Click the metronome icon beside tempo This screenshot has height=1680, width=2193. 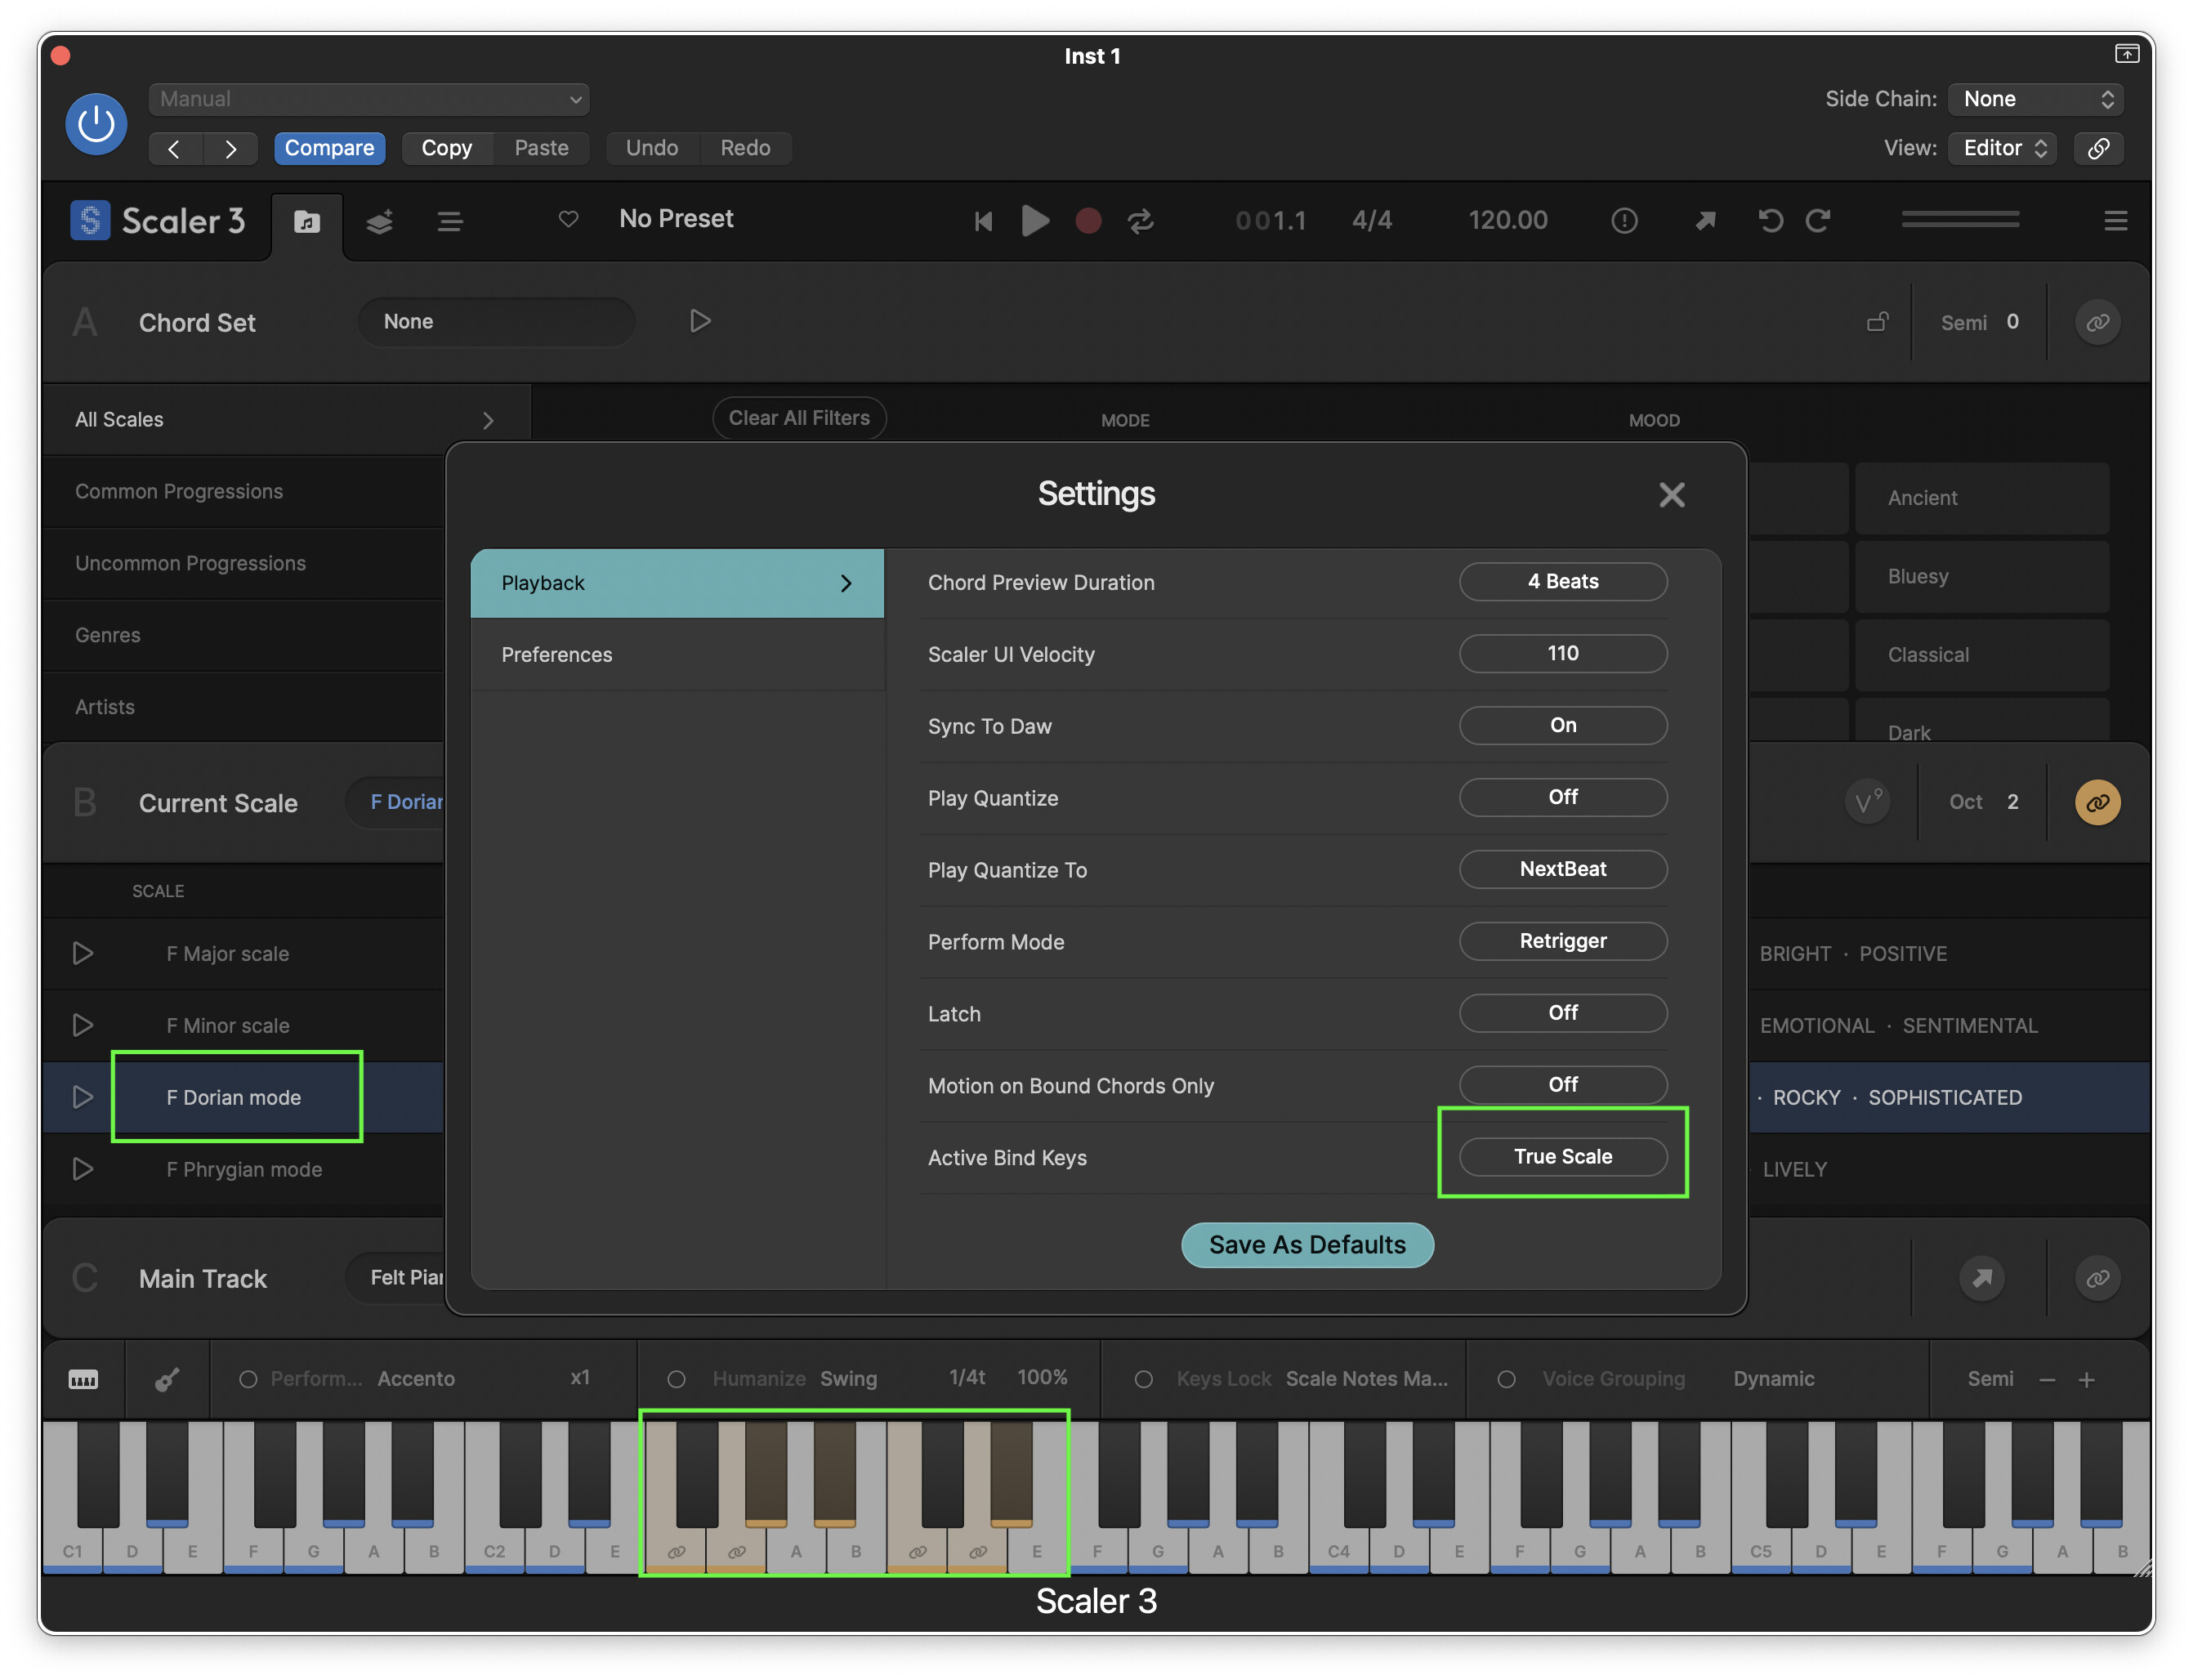pos(1624,220)
